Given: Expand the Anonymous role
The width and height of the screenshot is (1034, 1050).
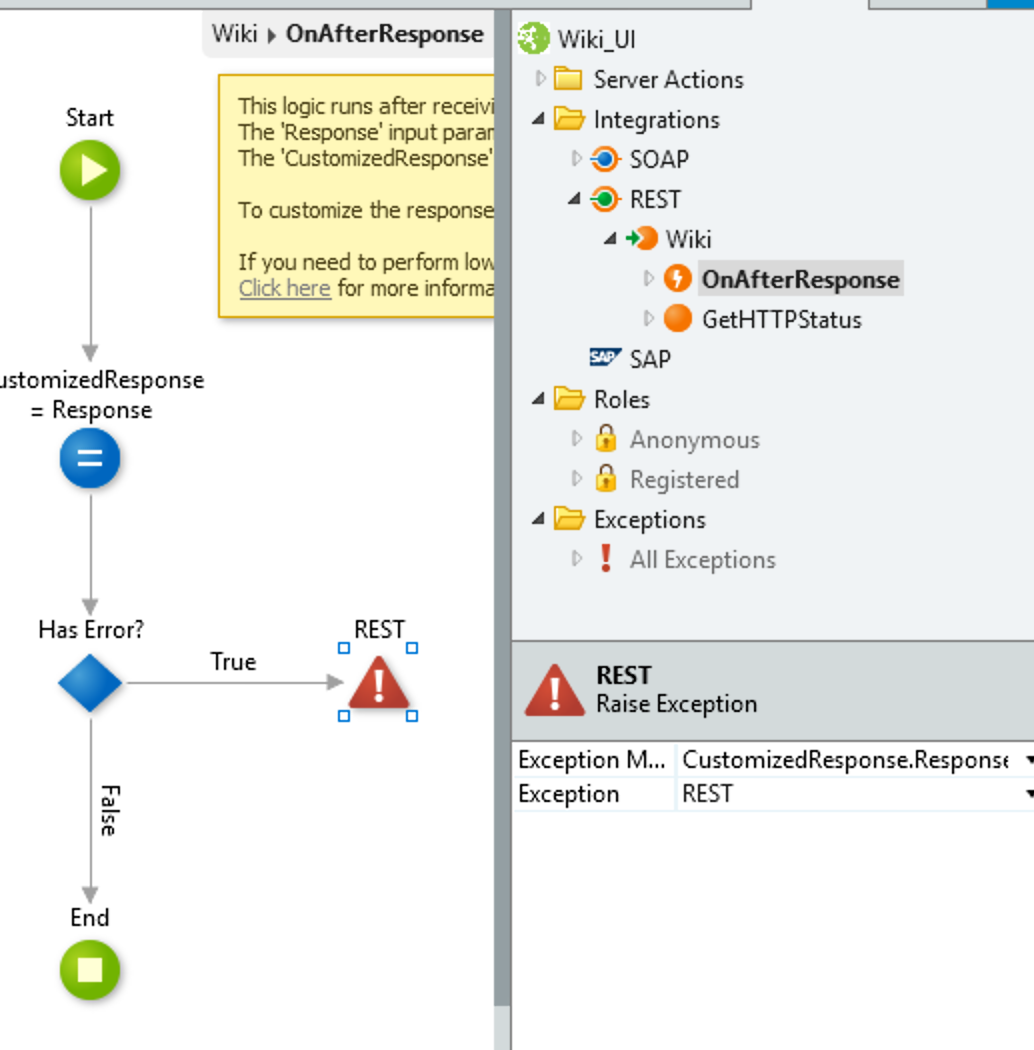Looking at the screenshot, I should click(576, 439).
